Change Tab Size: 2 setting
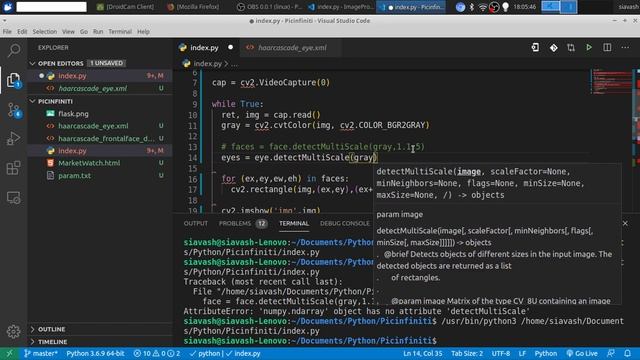The image size is (640, 360). click(x=467, y=353)
